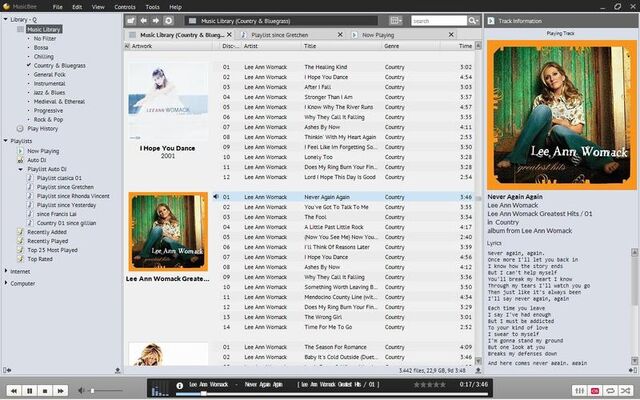Screen dimensions: 640x400
Task: Open the View menu
Action: click(x=98, y=7)
